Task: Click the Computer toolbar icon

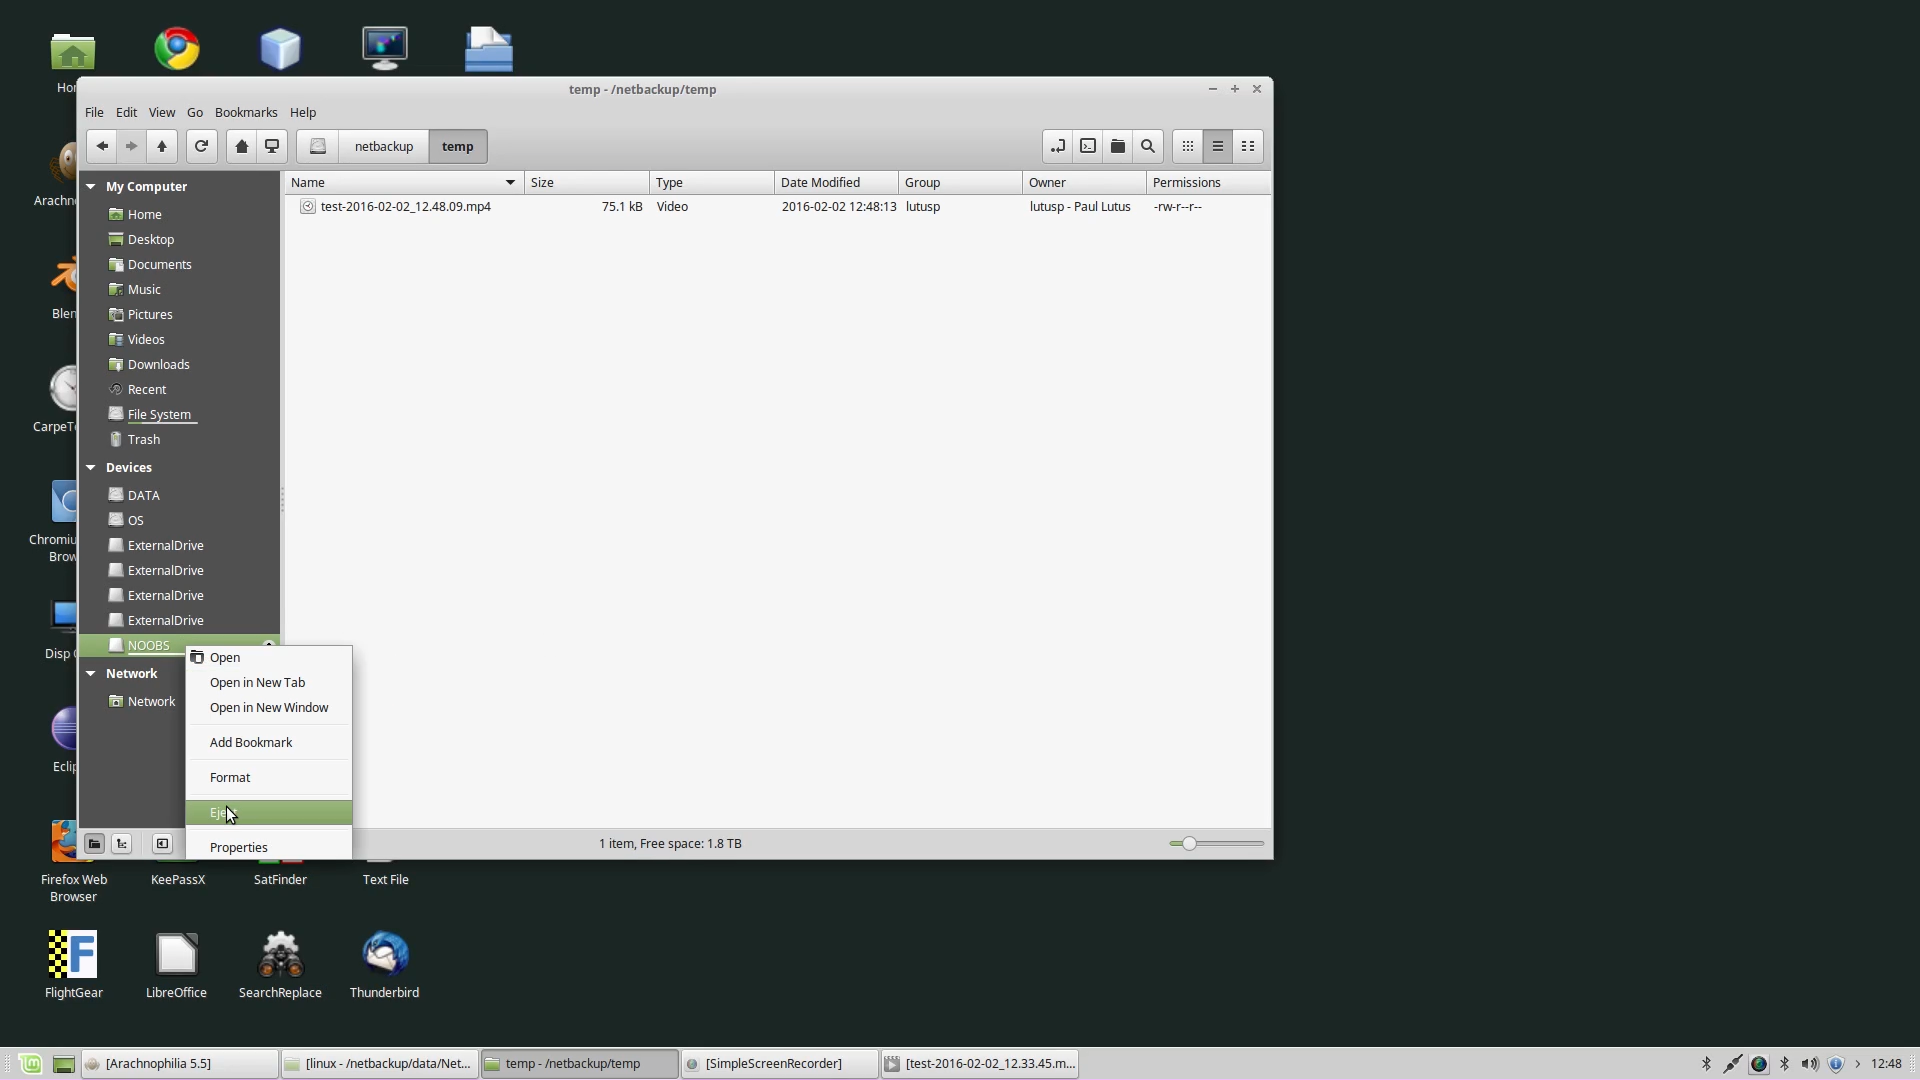Action: [271, 146]
